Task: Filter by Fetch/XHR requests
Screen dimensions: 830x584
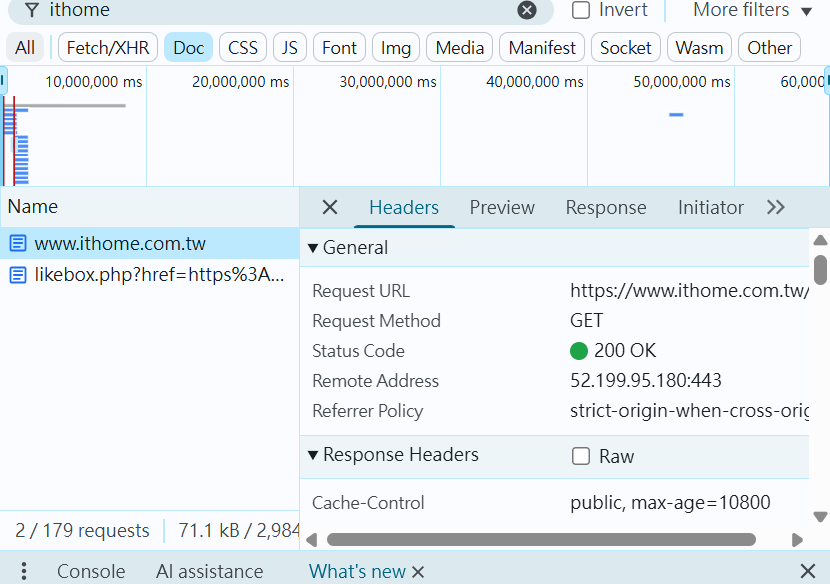Action: [x=108, y=48]
